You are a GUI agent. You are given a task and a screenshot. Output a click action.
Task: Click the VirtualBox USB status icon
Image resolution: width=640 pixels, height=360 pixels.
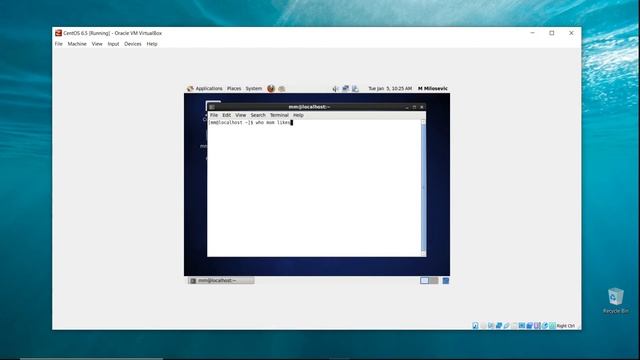point(507,326)
